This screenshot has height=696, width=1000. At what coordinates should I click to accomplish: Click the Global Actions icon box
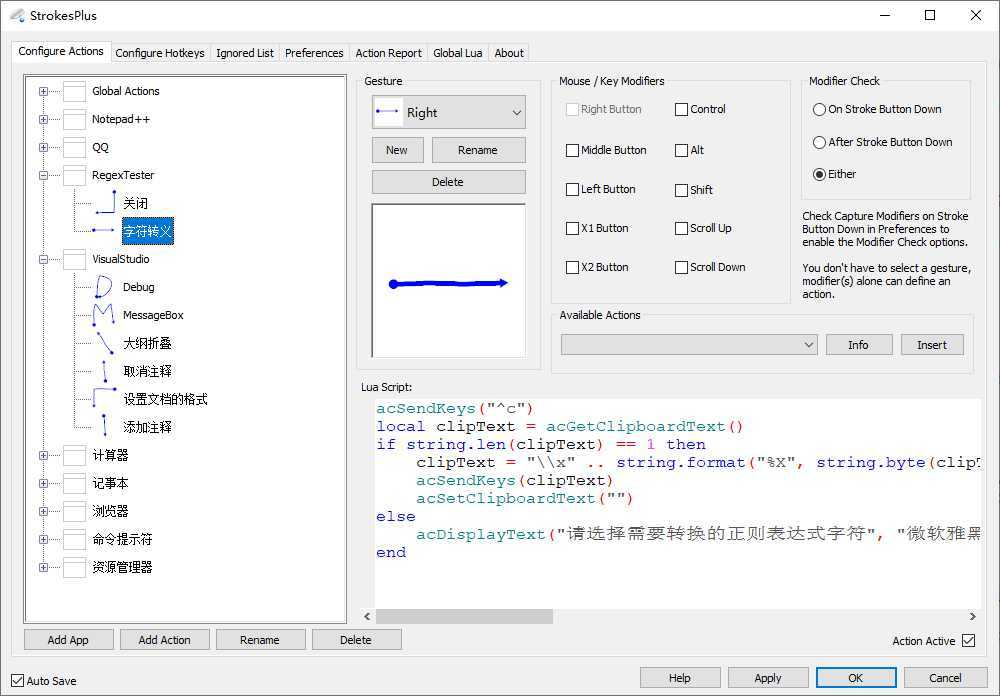tap(75, 91)
